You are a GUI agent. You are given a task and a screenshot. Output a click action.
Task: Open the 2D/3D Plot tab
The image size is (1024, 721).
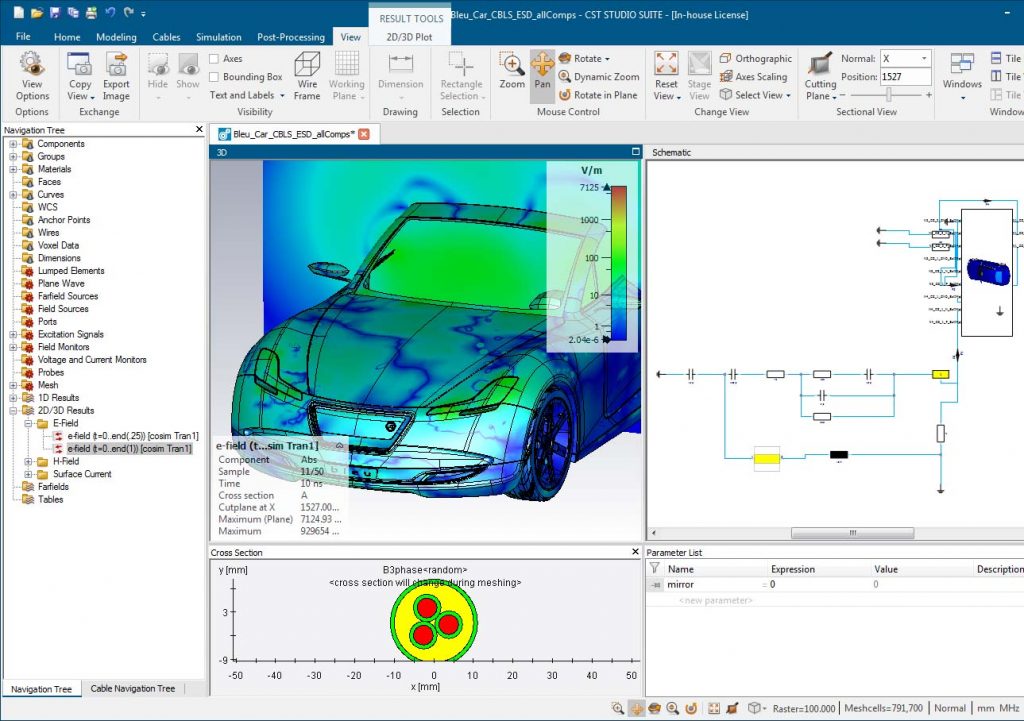(x=409, y=37)
